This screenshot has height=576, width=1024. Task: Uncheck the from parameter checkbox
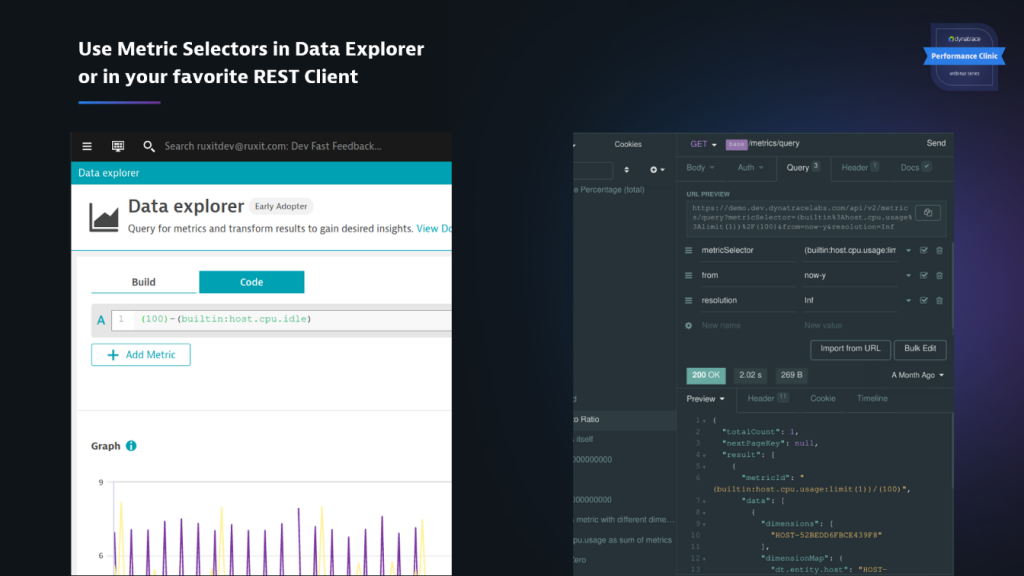click(924, 275)
